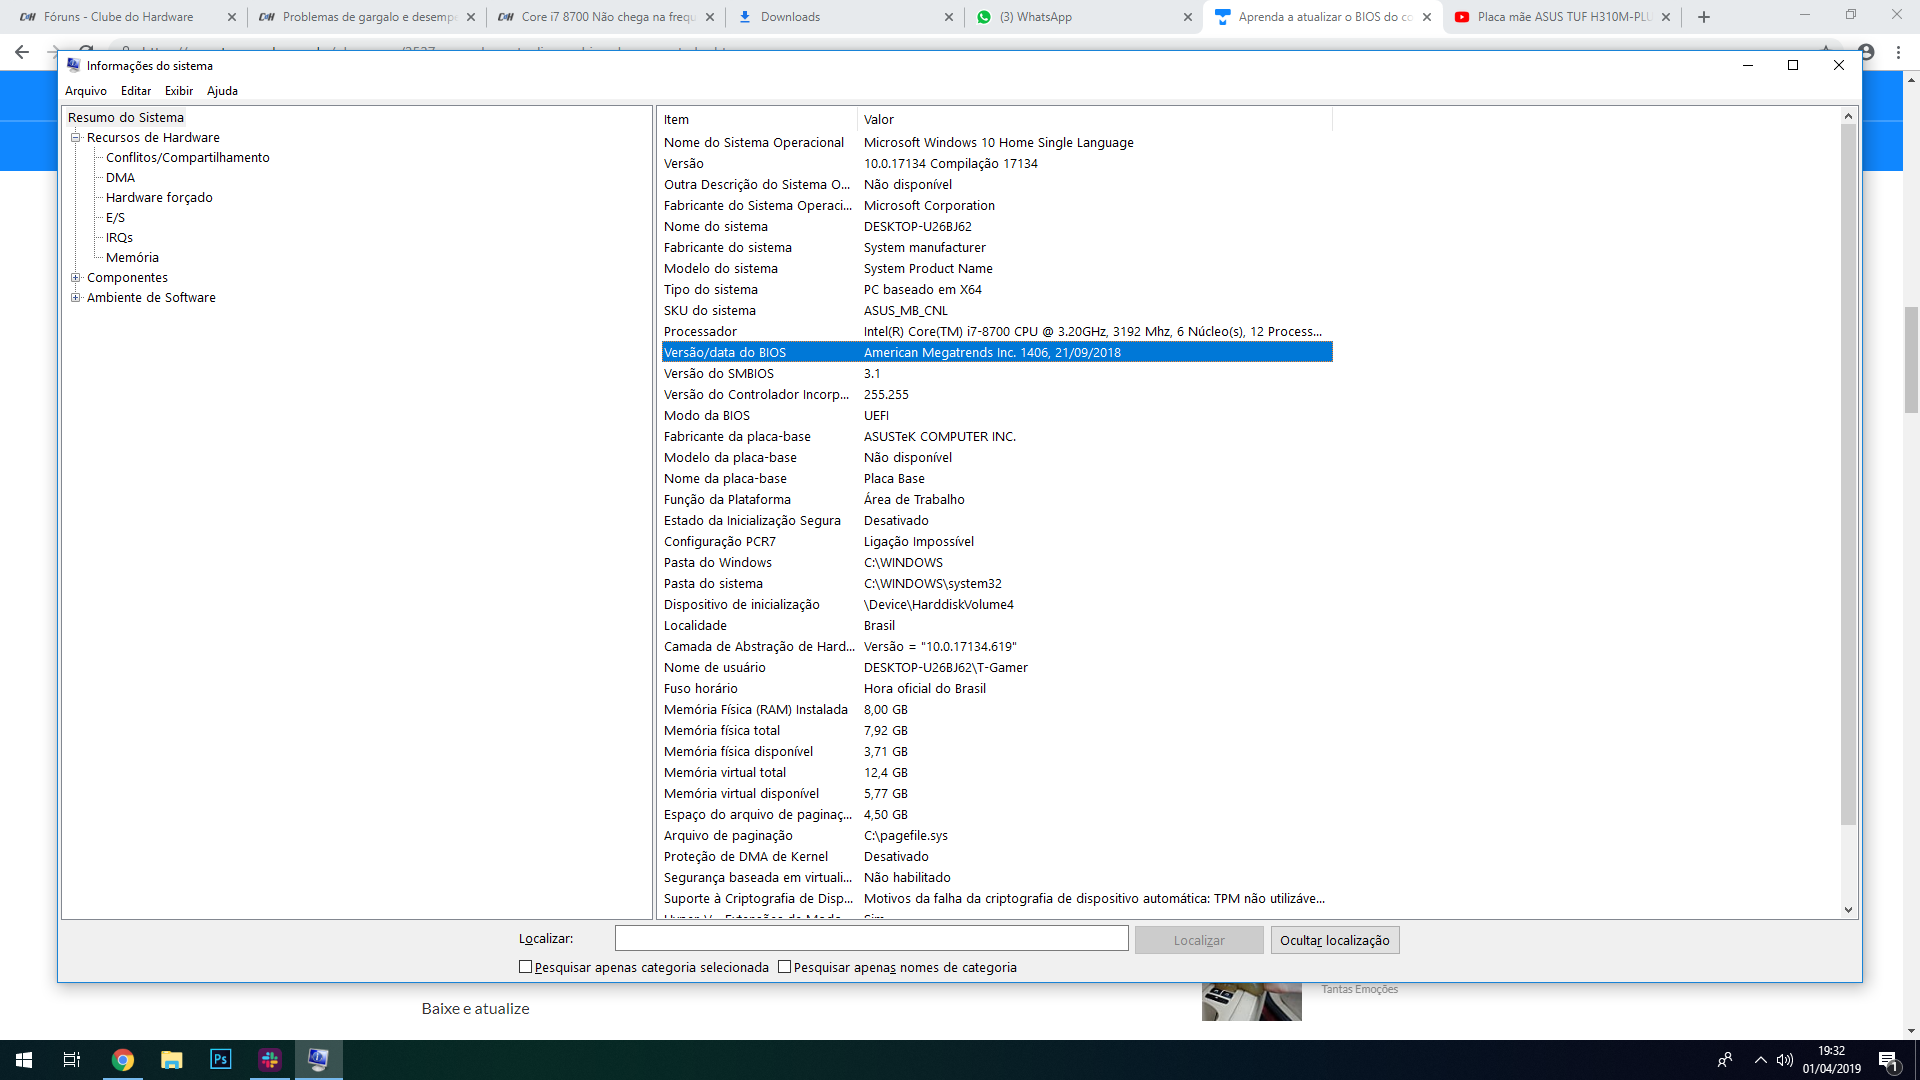Select E/S tree item
The width and height of the screenshot is (1920, 1080).
point(115,218)
